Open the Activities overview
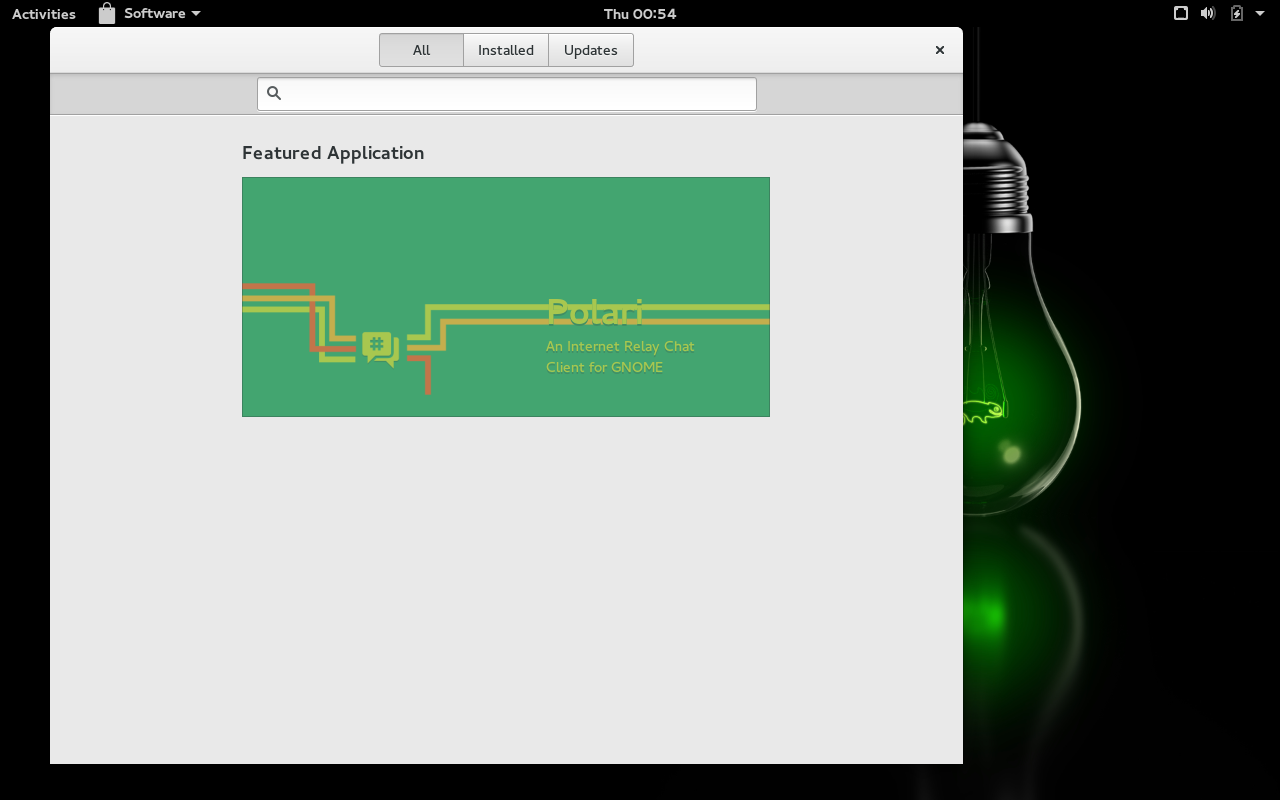The height and width of the screenshot is (800, 1280). [44, 14]
